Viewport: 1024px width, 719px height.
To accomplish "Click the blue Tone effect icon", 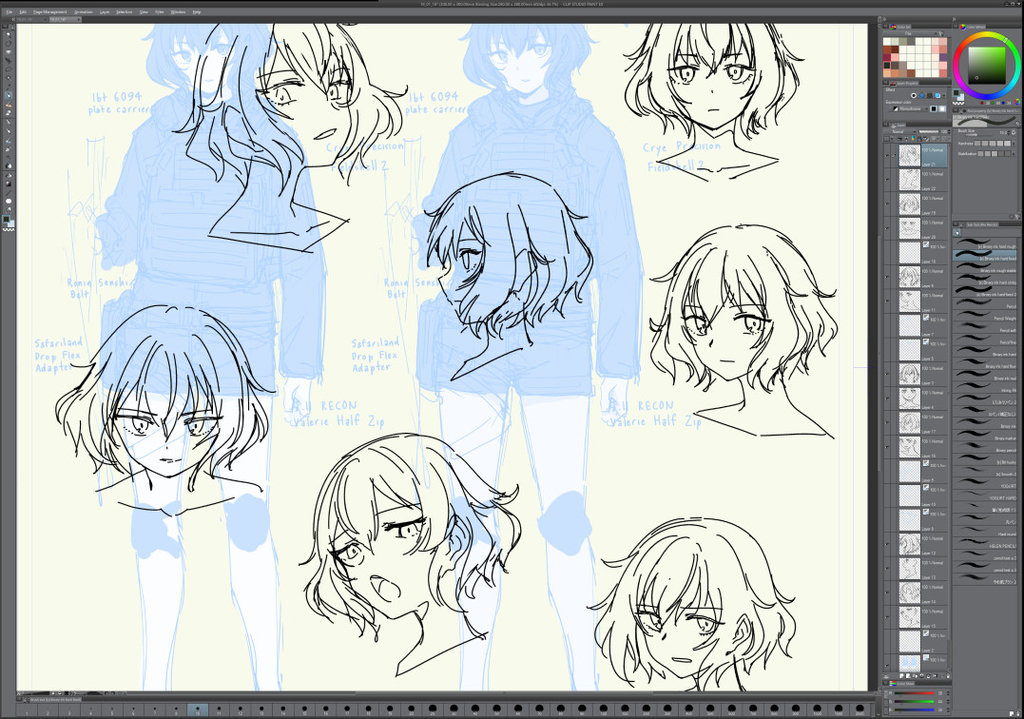I will (921, 95).
